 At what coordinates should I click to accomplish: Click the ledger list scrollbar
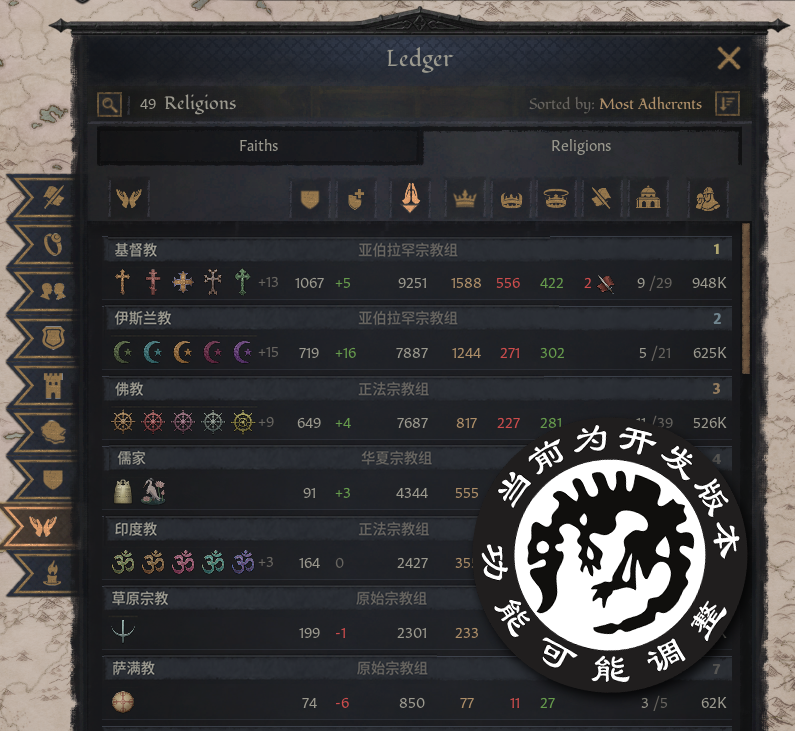(746, 299)
